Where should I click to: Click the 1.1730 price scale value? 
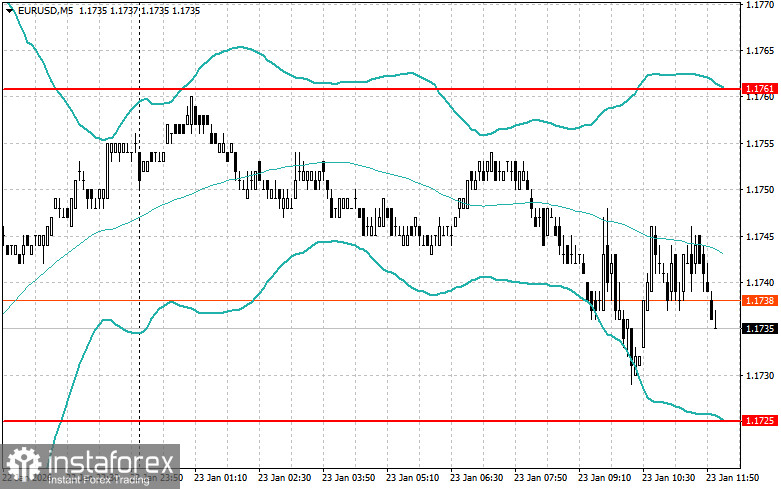pos(760,376)
